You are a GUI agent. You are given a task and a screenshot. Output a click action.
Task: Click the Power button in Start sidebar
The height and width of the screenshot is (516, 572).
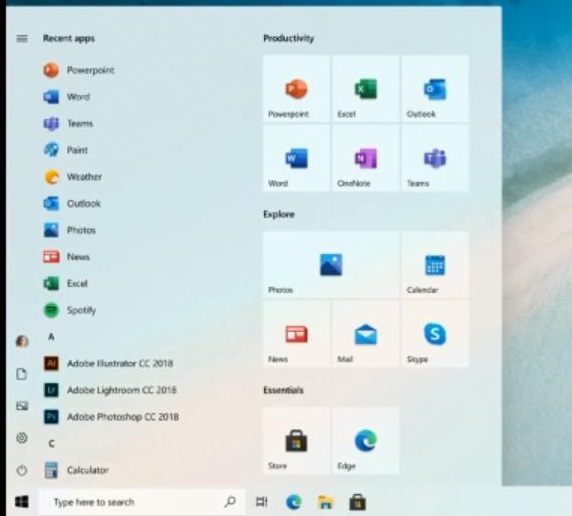[x=22, y=470]
